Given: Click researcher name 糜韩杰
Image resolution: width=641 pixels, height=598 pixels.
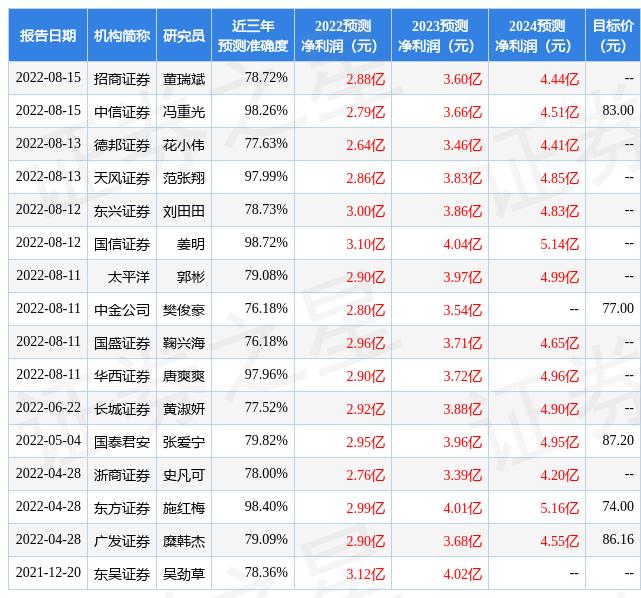Looking at the screenshot, I should click(184, 541).
